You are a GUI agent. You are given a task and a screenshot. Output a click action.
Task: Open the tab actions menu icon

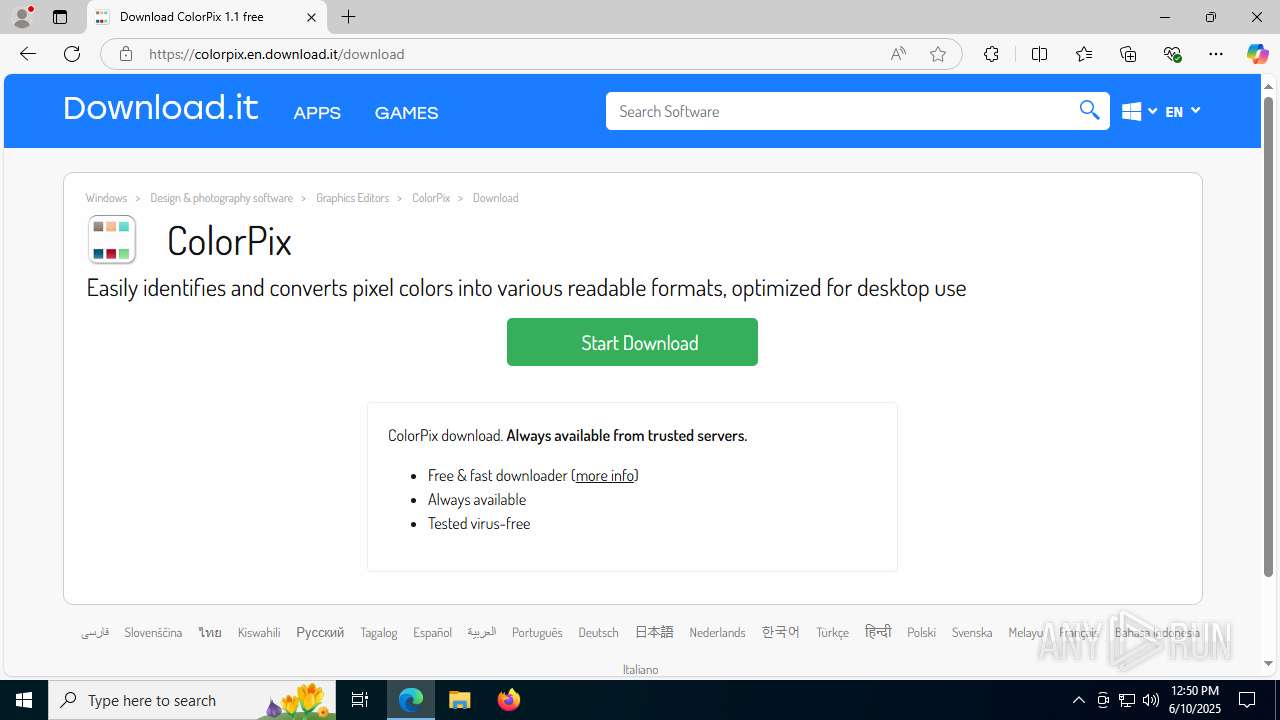tap(60, 17)
